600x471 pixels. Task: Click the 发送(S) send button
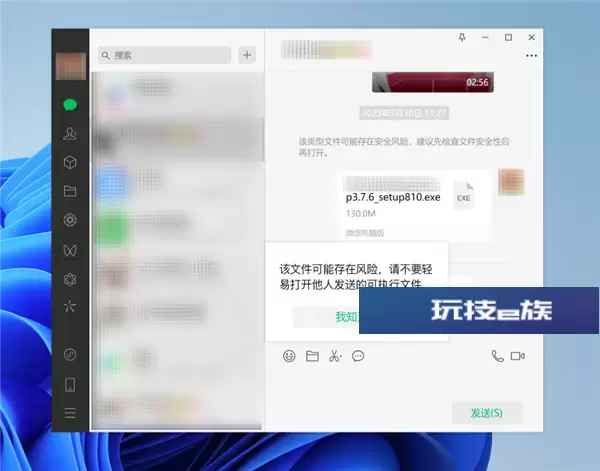(487, 413)
